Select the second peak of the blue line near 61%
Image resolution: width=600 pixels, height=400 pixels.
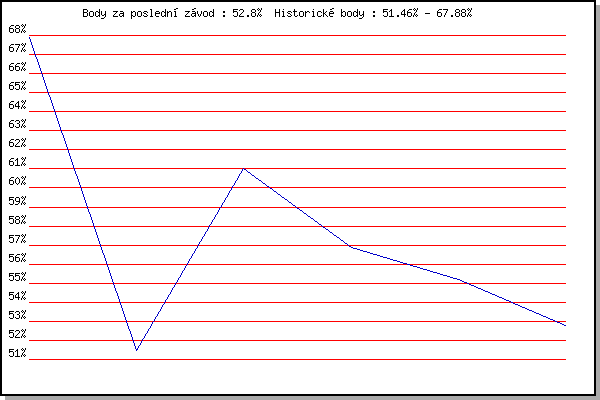(243, 168)
